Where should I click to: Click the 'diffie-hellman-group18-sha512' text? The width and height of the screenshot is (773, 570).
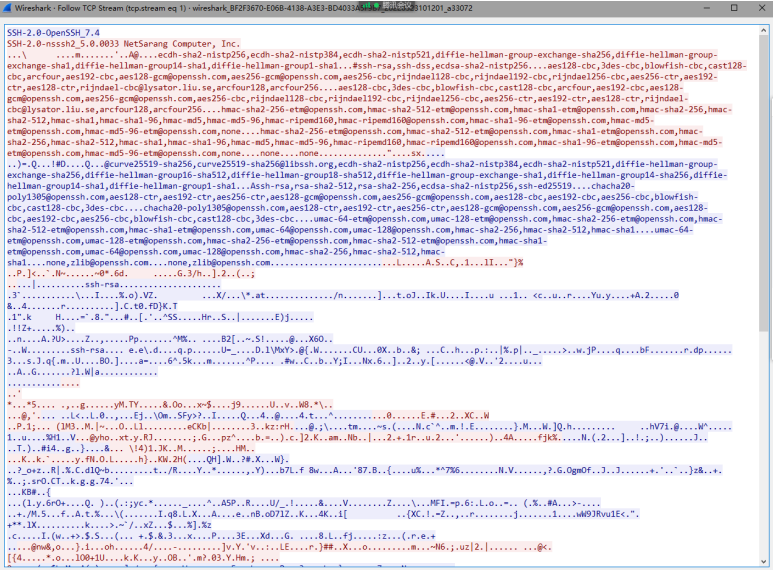pyautogui.click(x=302, y=175)
